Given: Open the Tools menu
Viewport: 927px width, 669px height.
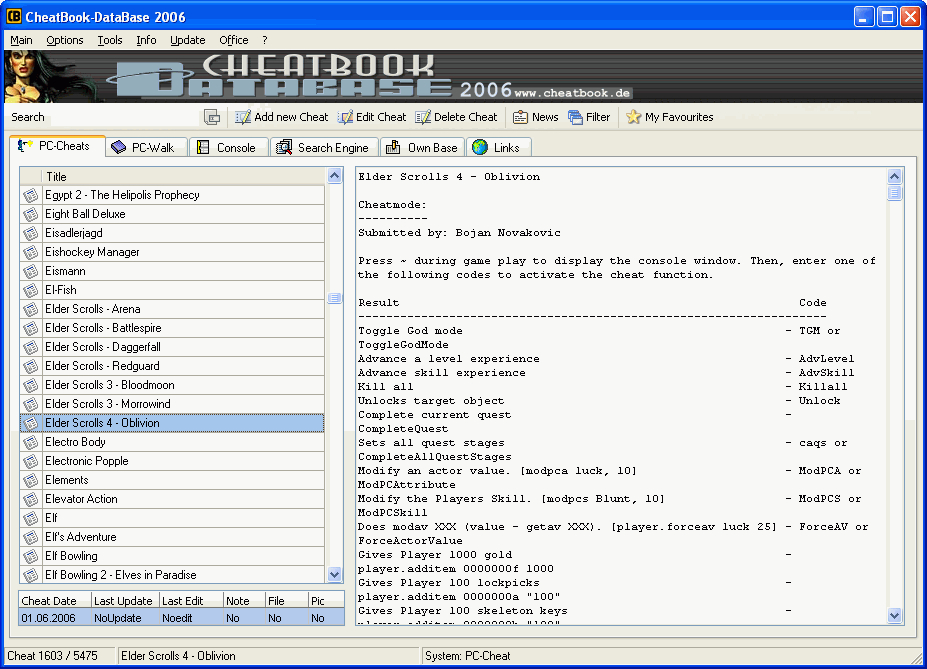Looking at the screenshot, I should click(x=110, y=40).
